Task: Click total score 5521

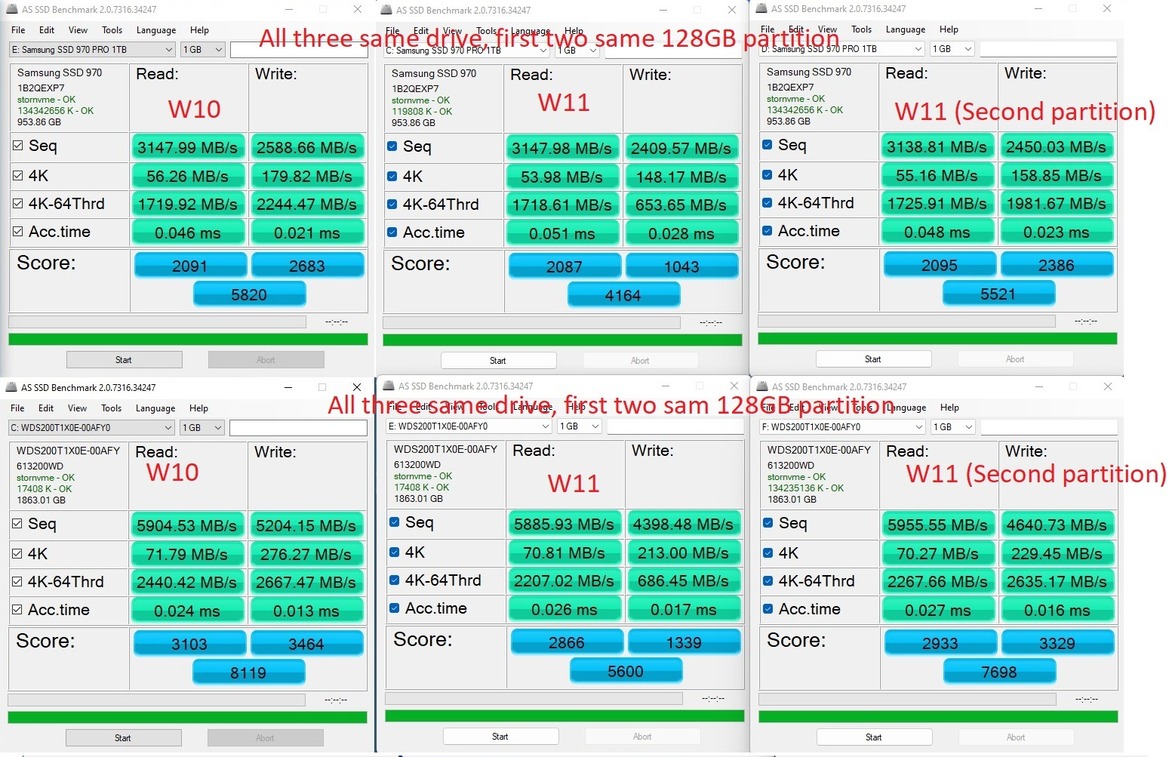Action: point(998,294)
